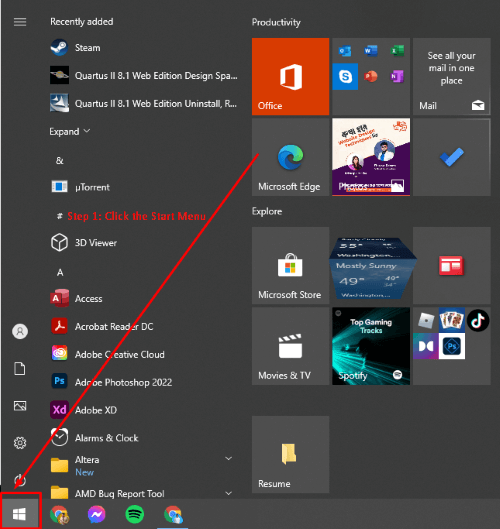Open the To Do checkmark tile
The width and height of the screenshot is (500, 529).
click(x=451, y=157)
